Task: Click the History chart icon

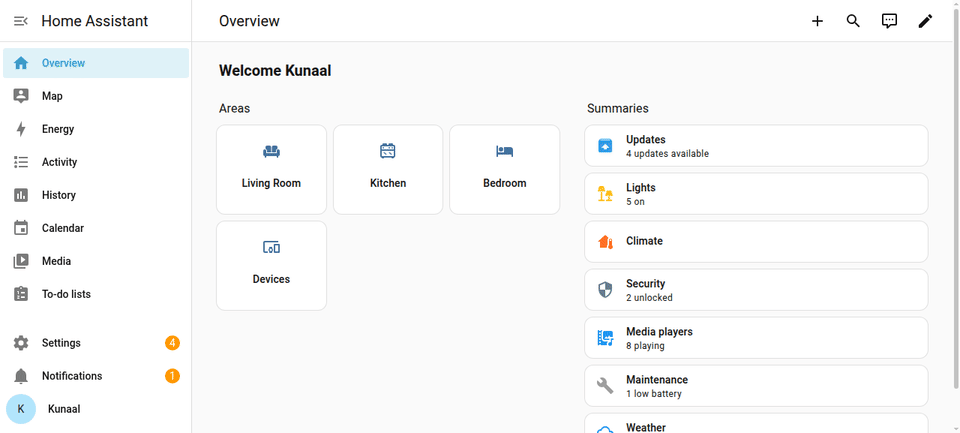Action: coord(21,195)
